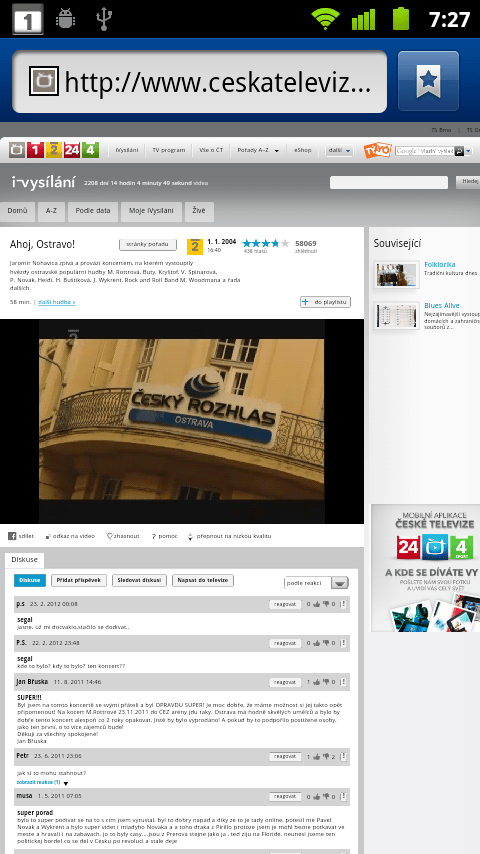Thumbs down the Petr comment
This screenshot has height=854, width=480.
point(326,757)
